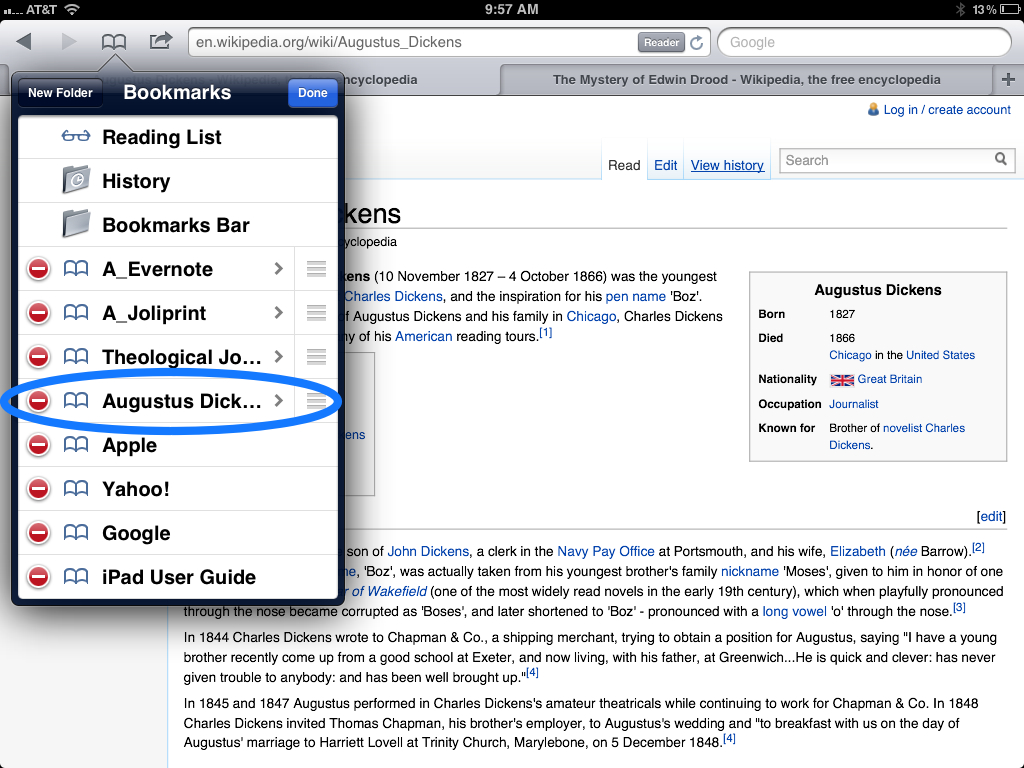Create a New Folder in Bookmarks

(60, 93)
